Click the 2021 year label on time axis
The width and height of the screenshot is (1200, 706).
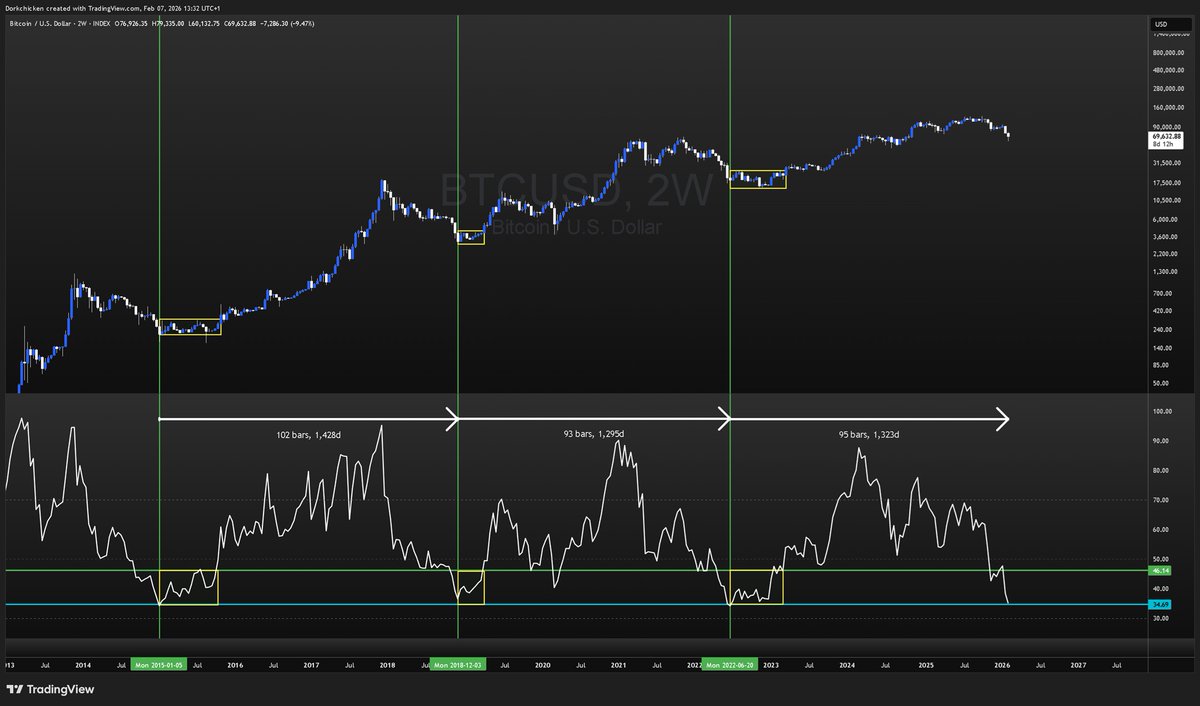coord(619,664)
